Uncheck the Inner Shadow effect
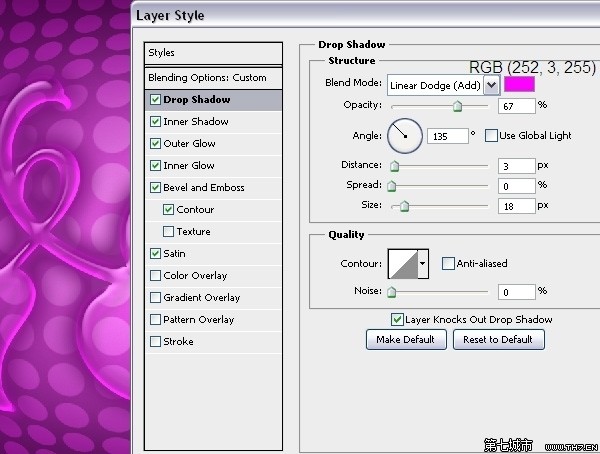Screen dimensions: 600x454 pos(155,122)
